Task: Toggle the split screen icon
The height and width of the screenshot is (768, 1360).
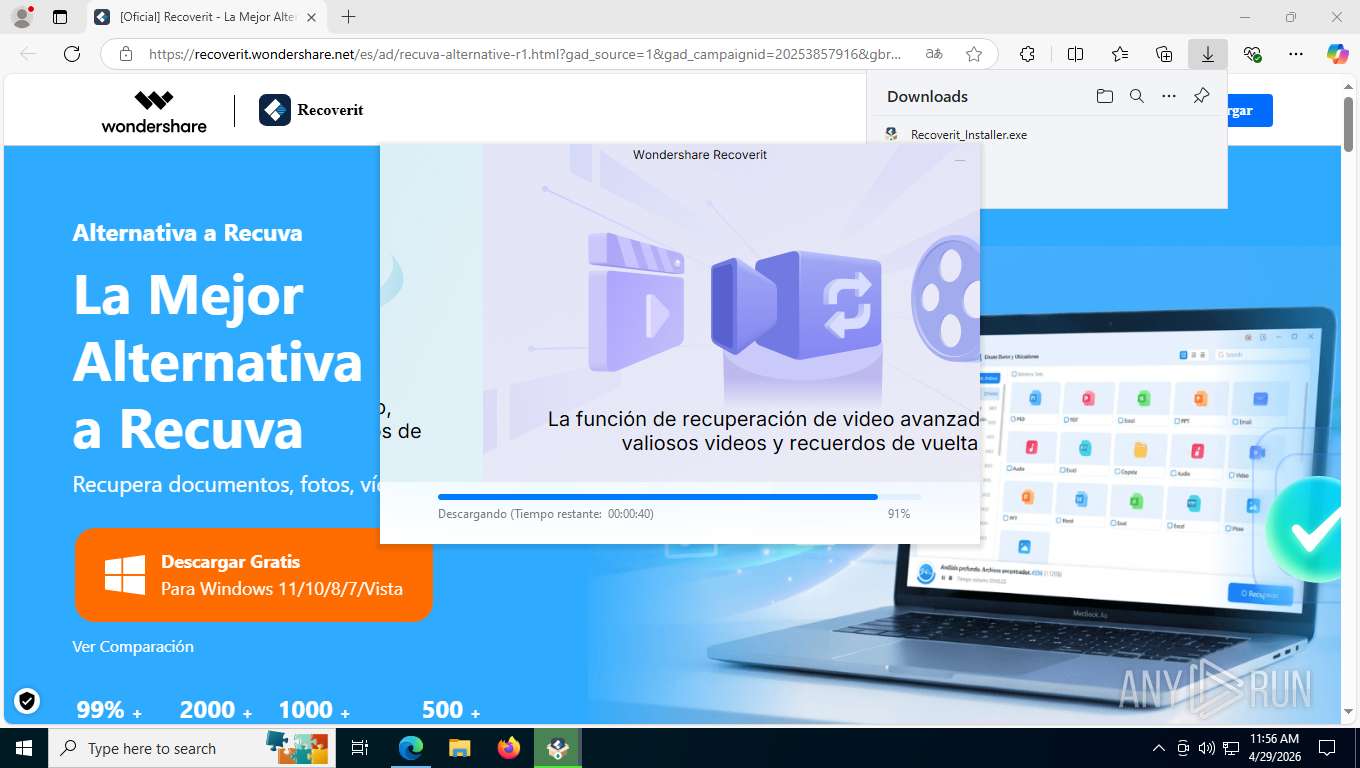Action: (x=1075, y=54)
